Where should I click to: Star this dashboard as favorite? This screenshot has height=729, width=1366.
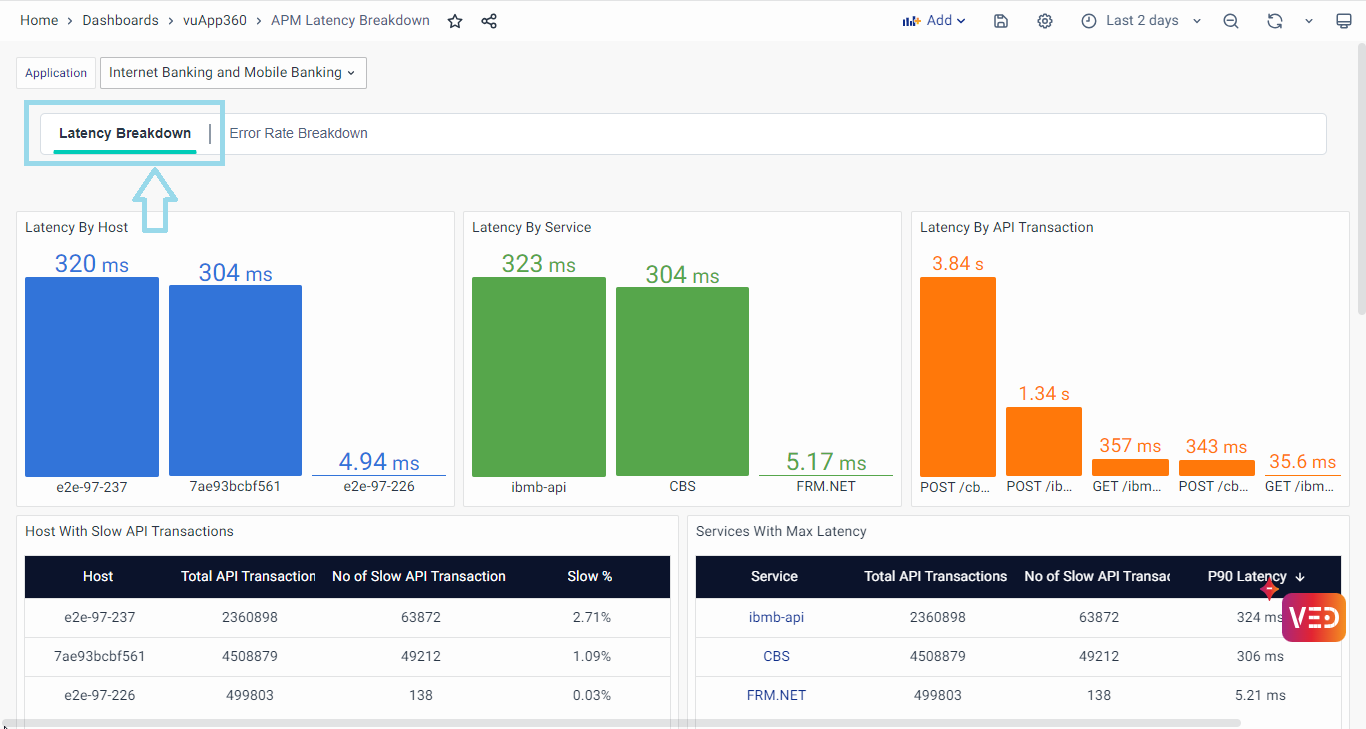(x=455, y=21)
